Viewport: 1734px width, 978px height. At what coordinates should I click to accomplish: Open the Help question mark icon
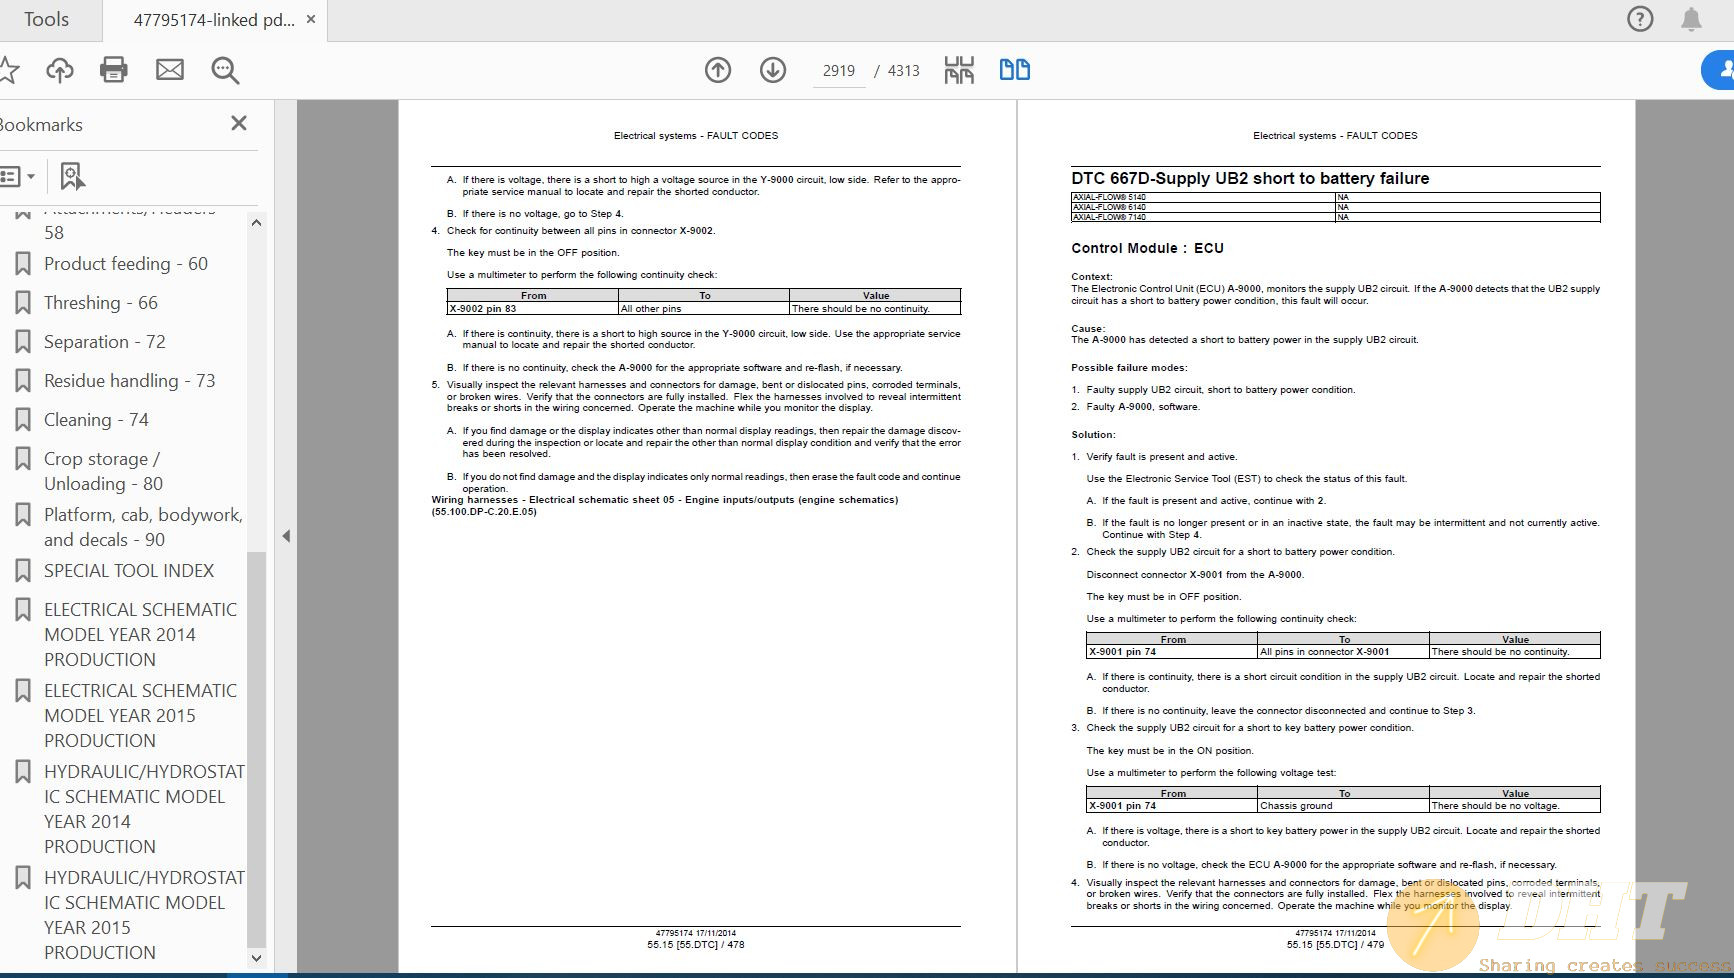[1640, 19]
